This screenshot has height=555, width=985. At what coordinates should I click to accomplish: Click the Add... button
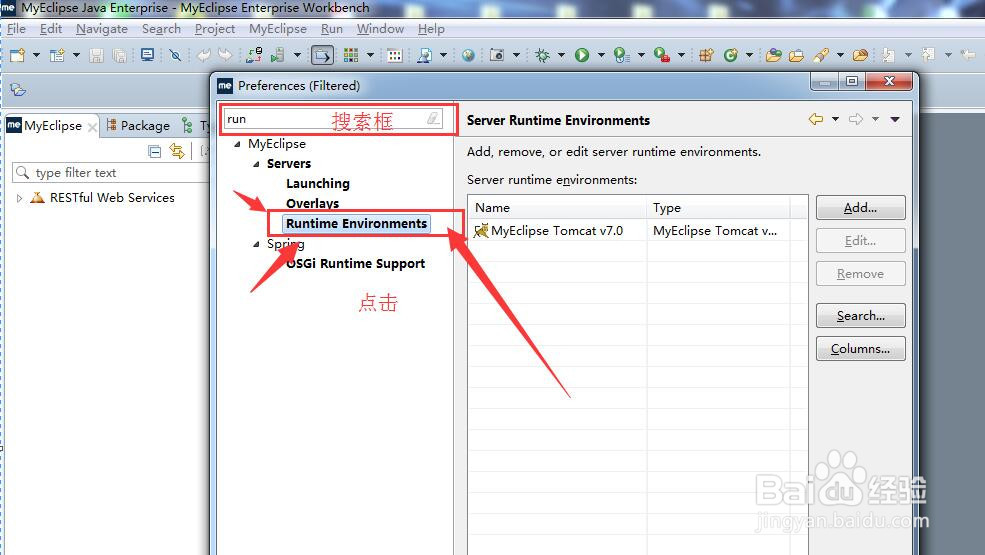pyautogui.click(x=861, y=207)
